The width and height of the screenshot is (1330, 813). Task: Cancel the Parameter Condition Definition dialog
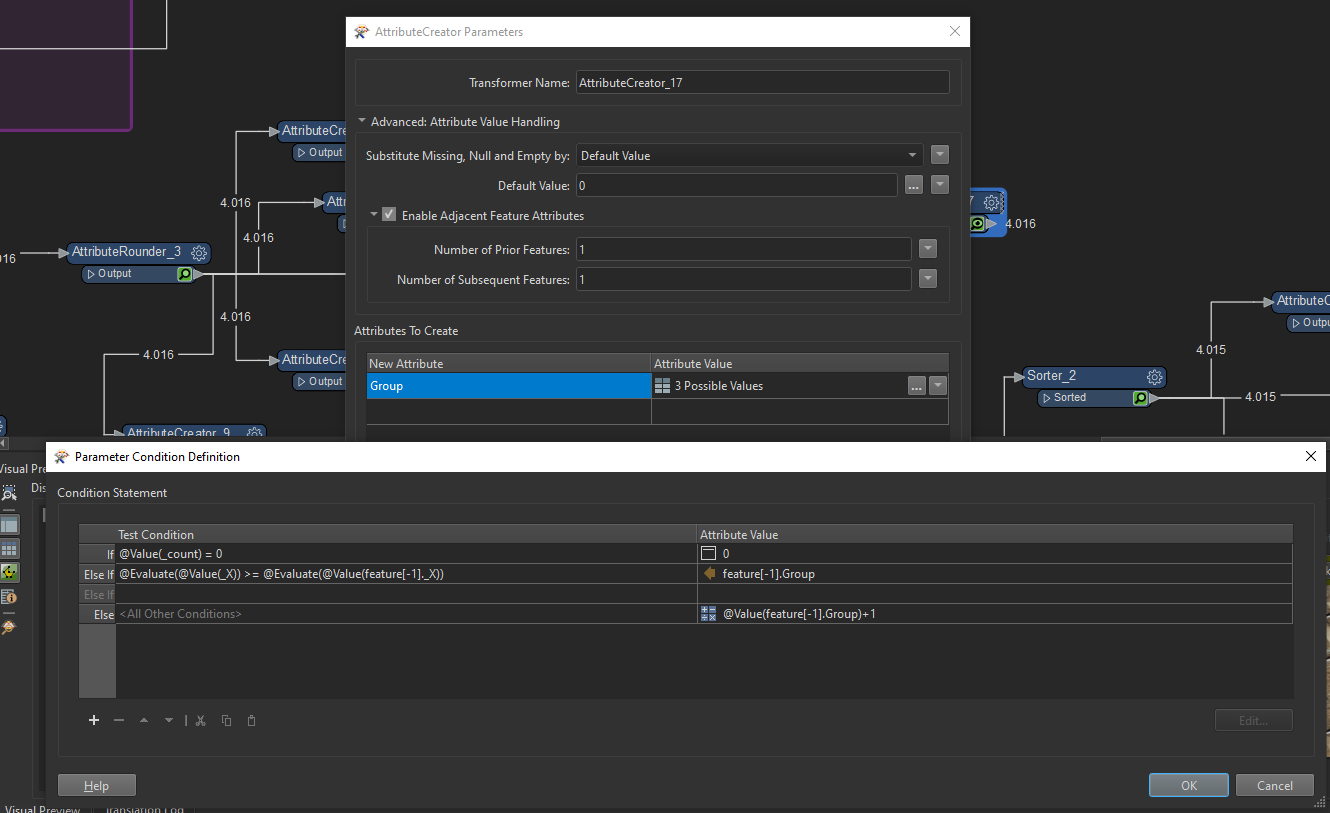point(1275,785)
